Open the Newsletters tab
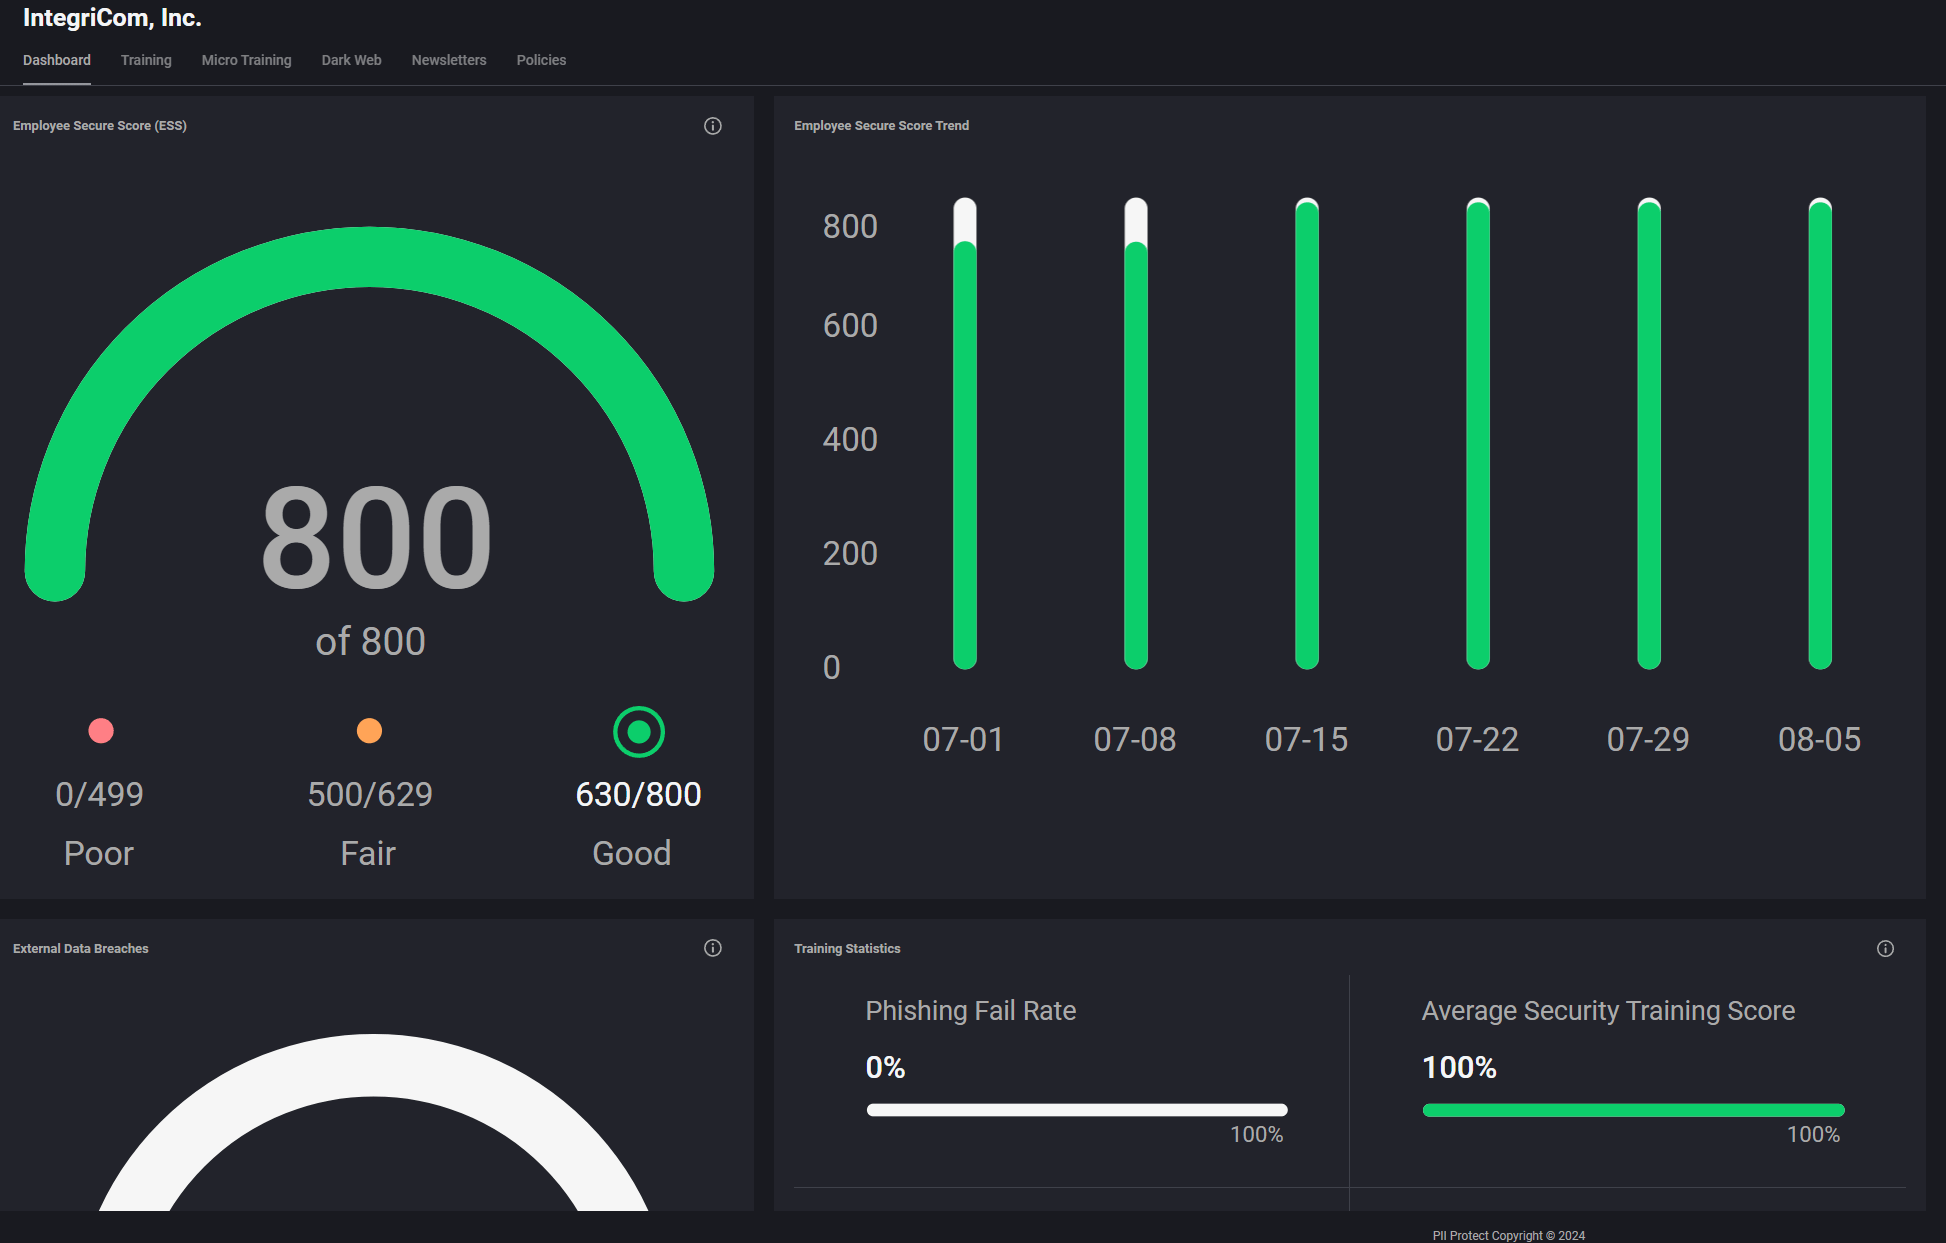 coord(449,60)
